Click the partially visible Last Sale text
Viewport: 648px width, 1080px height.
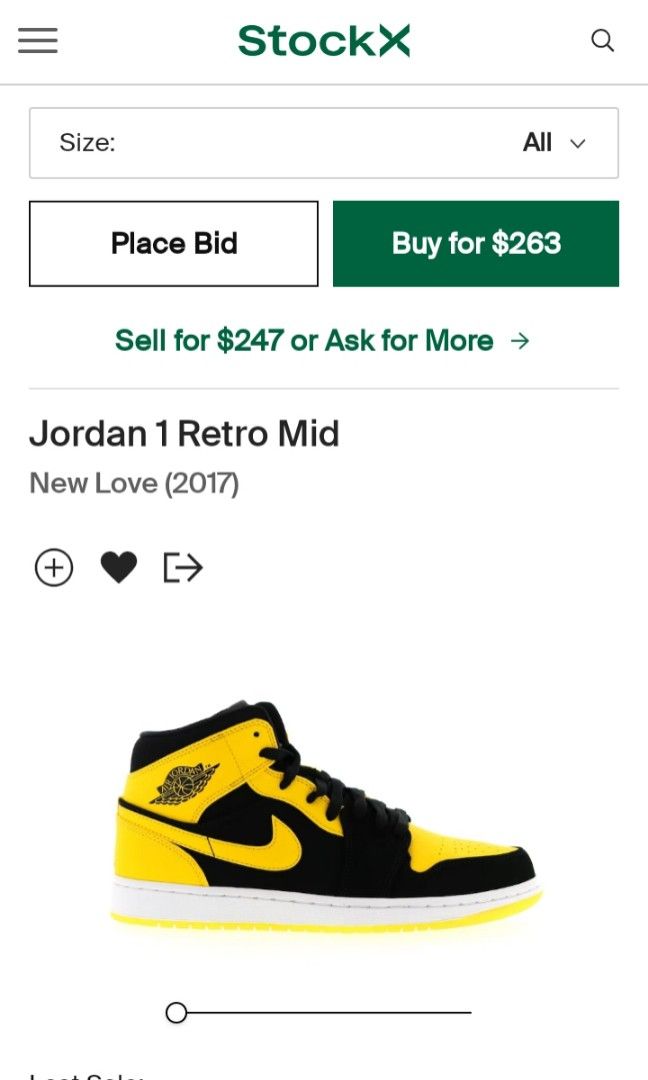[x=87, y=1075]
